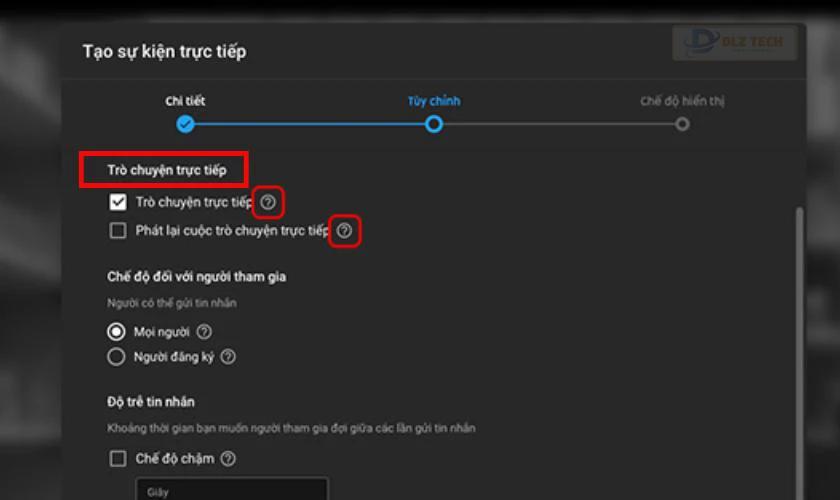Click the dialog's vertical scrollbar
Screen dimensions: 840x500
[x=799, y=354]
